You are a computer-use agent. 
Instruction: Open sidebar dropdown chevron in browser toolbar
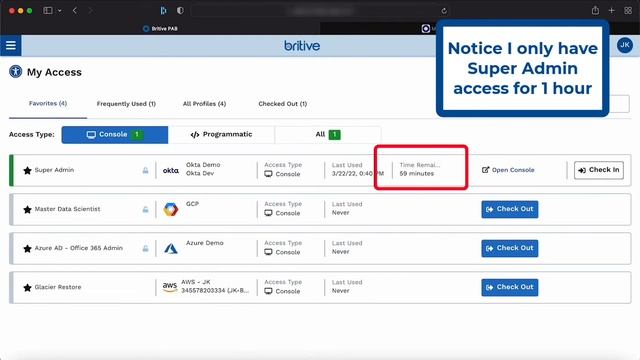(x=60, y=11)
